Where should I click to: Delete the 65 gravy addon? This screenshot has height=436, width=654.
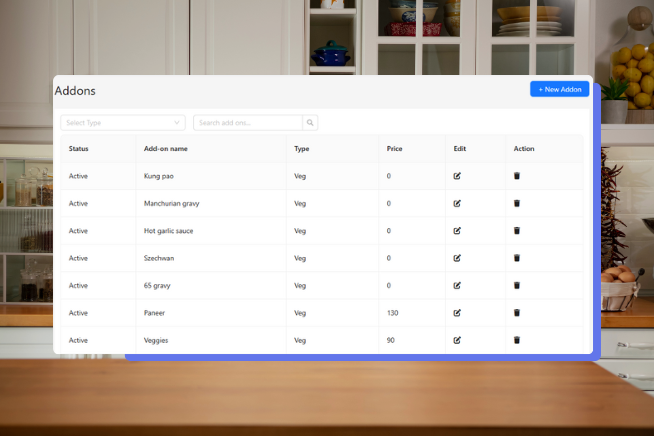pos(517,285)
